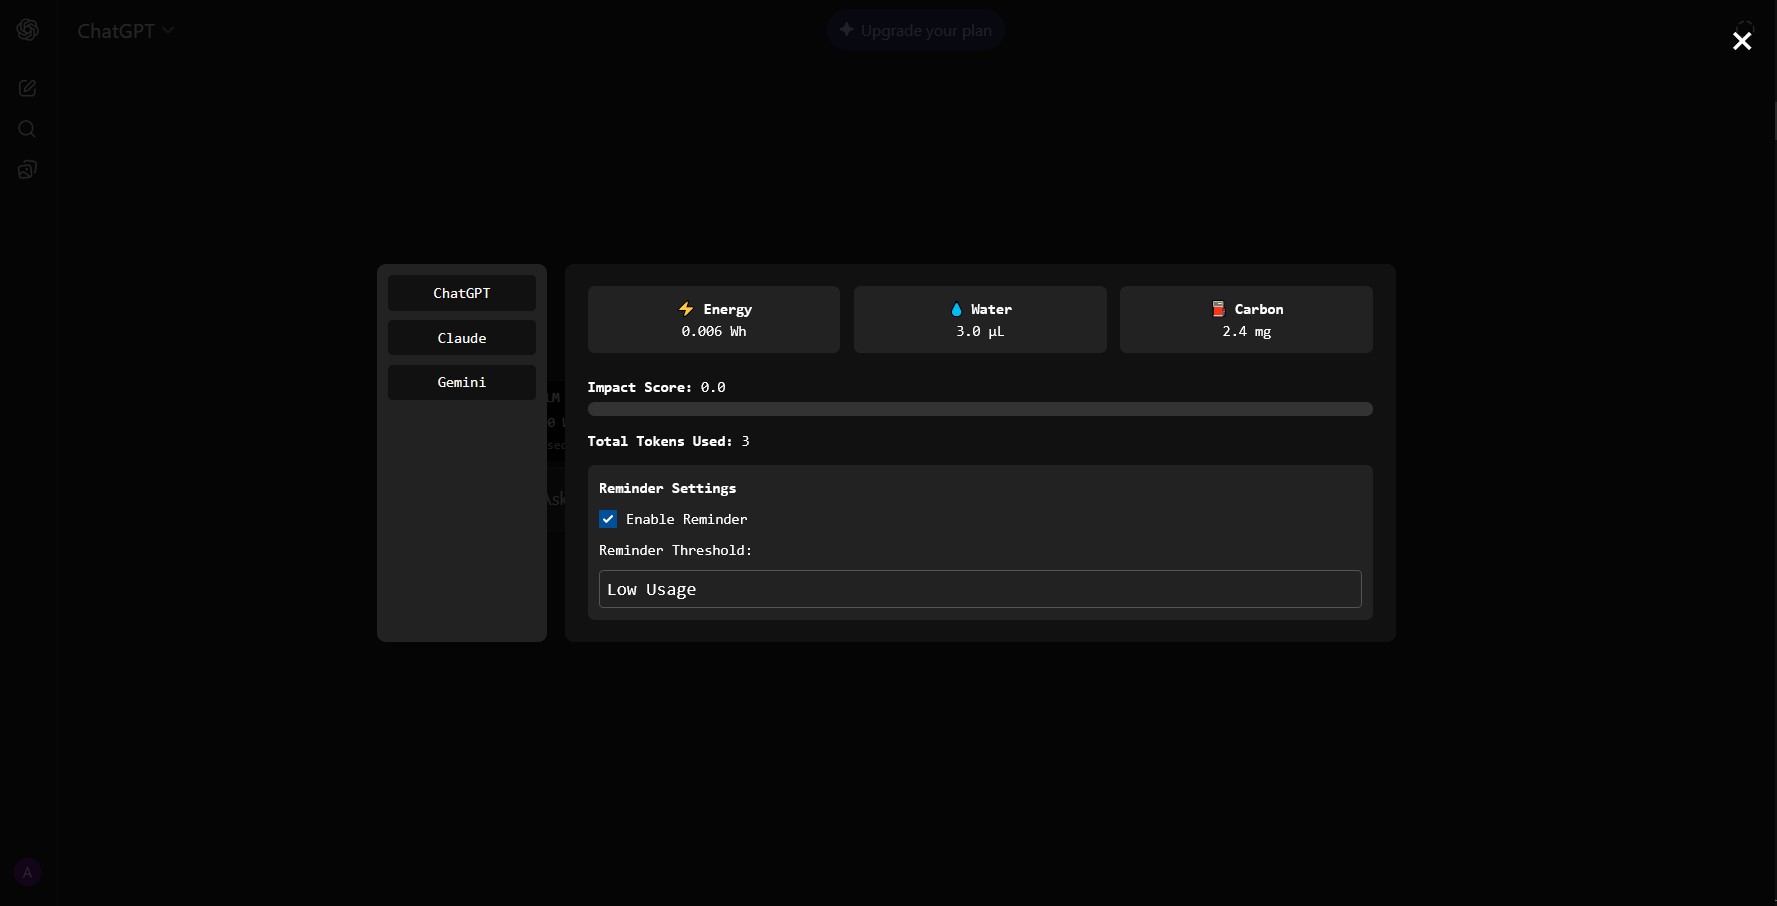
Task: Click the Reminder Settings heading
Action: click(x=667, y=488)
